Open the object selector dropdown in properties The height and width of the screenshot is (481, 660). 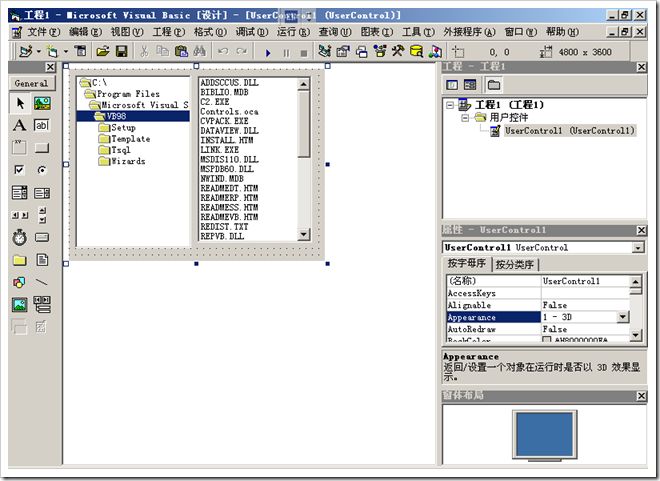638,247
